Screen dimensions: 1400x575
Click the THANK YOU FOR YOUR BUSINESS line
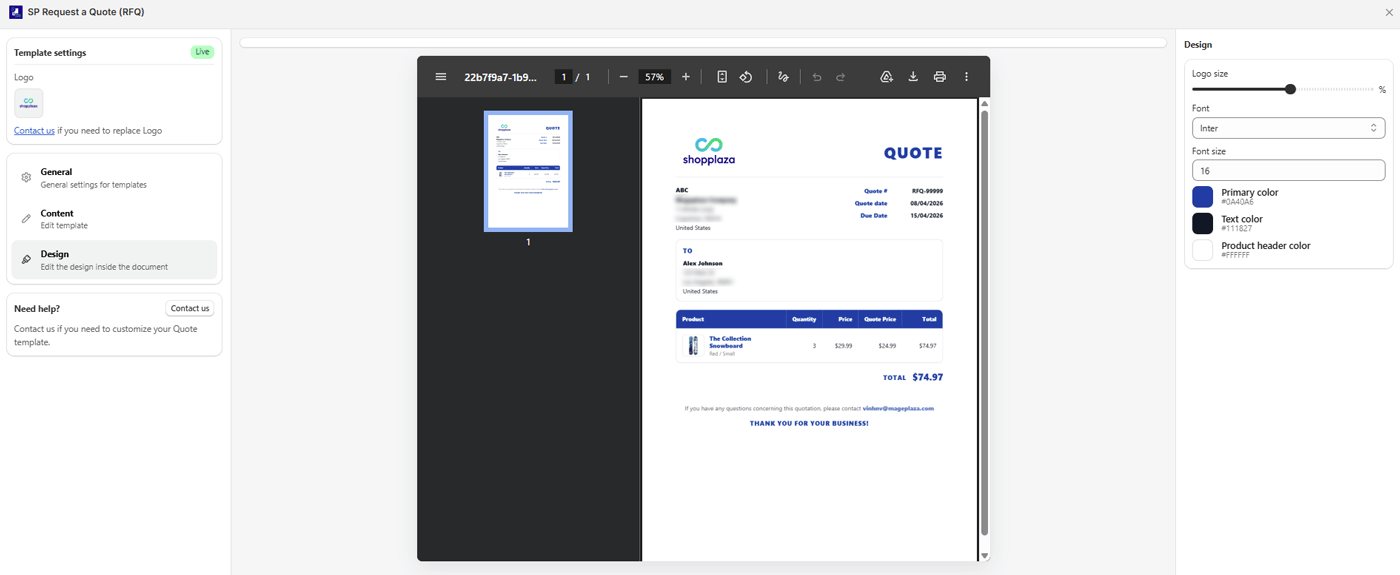(809, 423)
